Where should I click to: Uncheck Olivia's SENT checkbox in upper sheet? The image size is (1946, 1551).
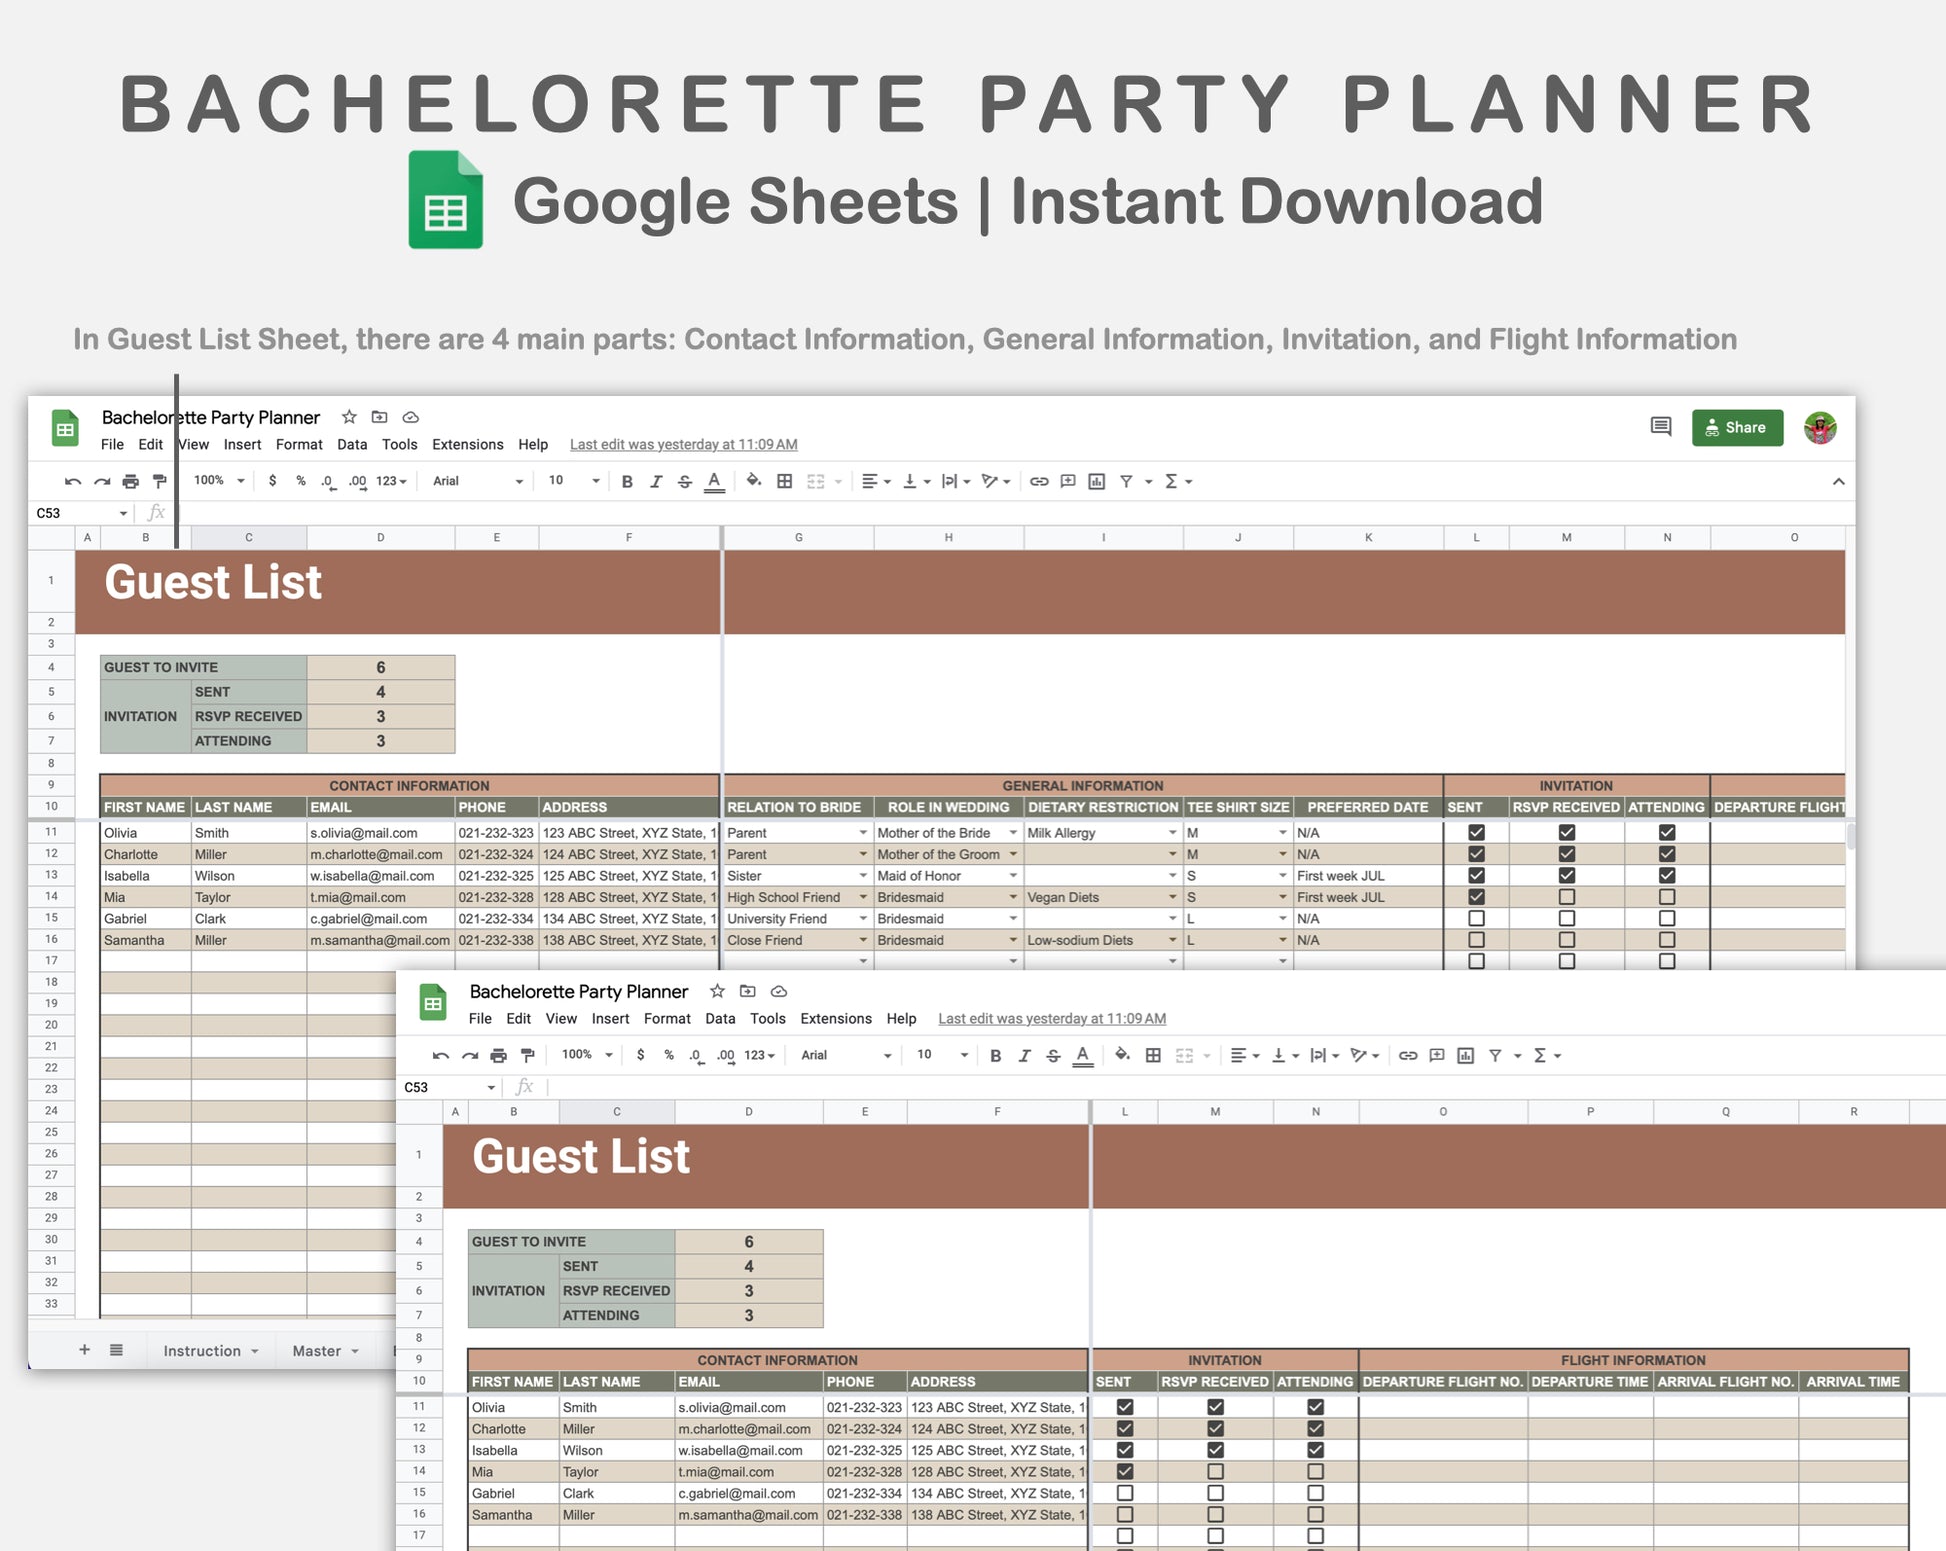1476,833
